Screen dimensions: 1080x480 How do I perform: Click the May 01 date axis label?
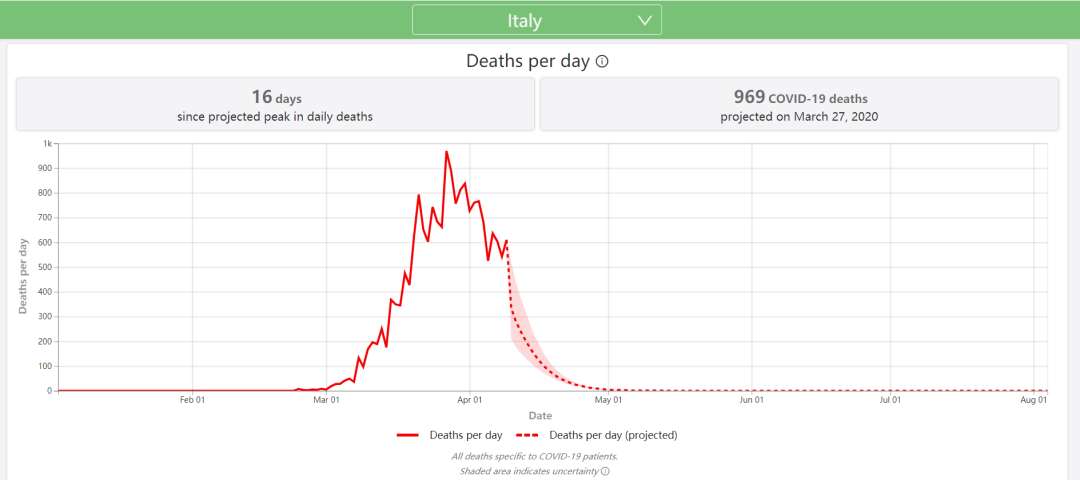(608, 400)
